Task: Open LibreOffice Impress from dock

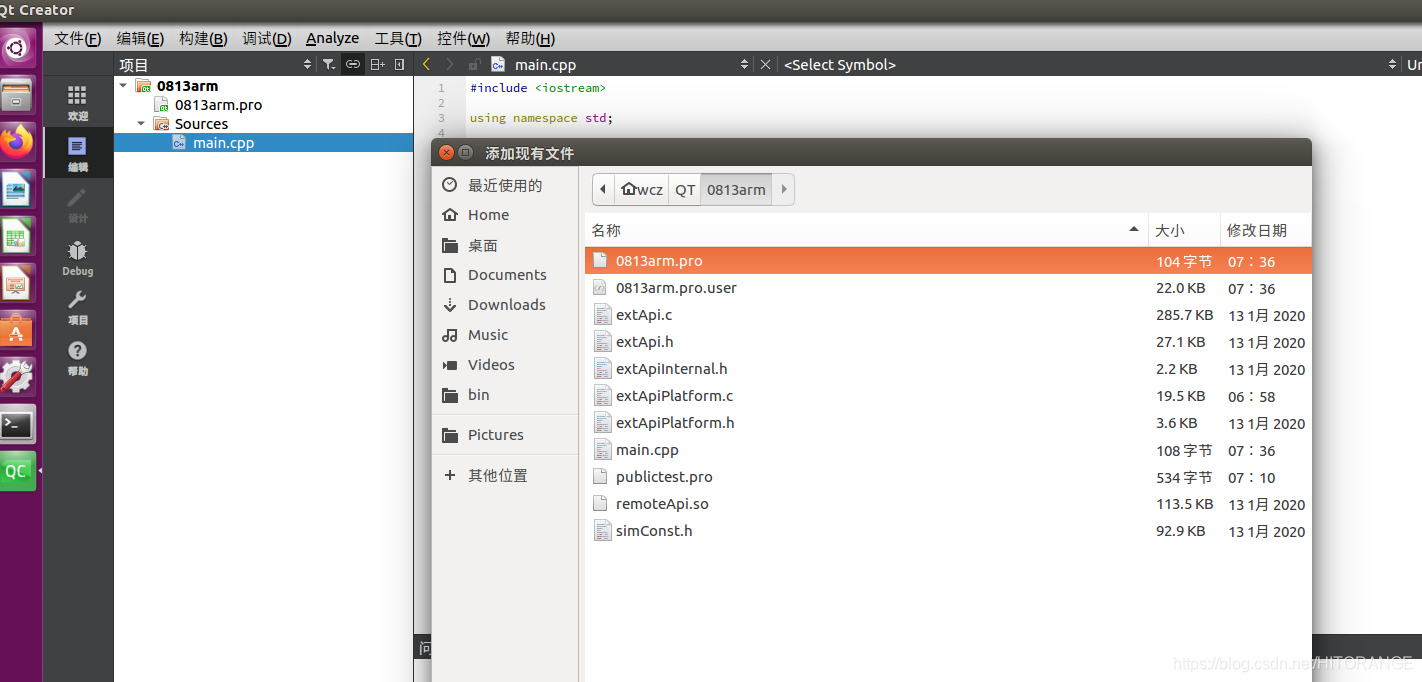Action: point(17,283)
